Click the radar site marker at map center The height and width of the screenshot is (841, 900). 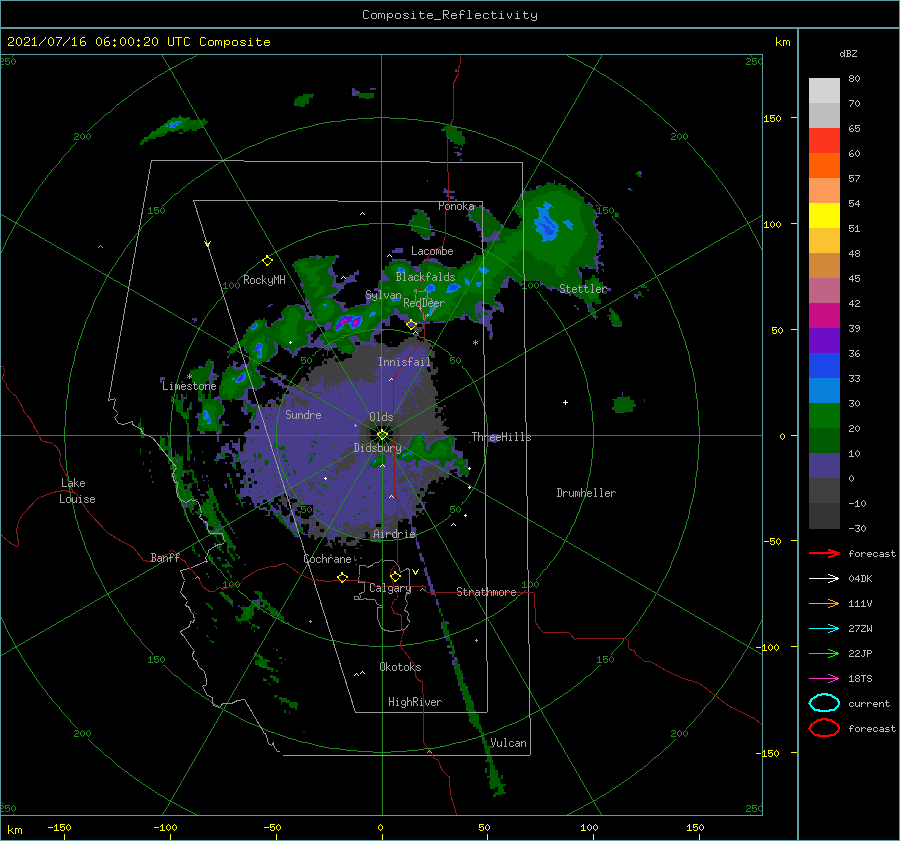[x=382, y=435]
